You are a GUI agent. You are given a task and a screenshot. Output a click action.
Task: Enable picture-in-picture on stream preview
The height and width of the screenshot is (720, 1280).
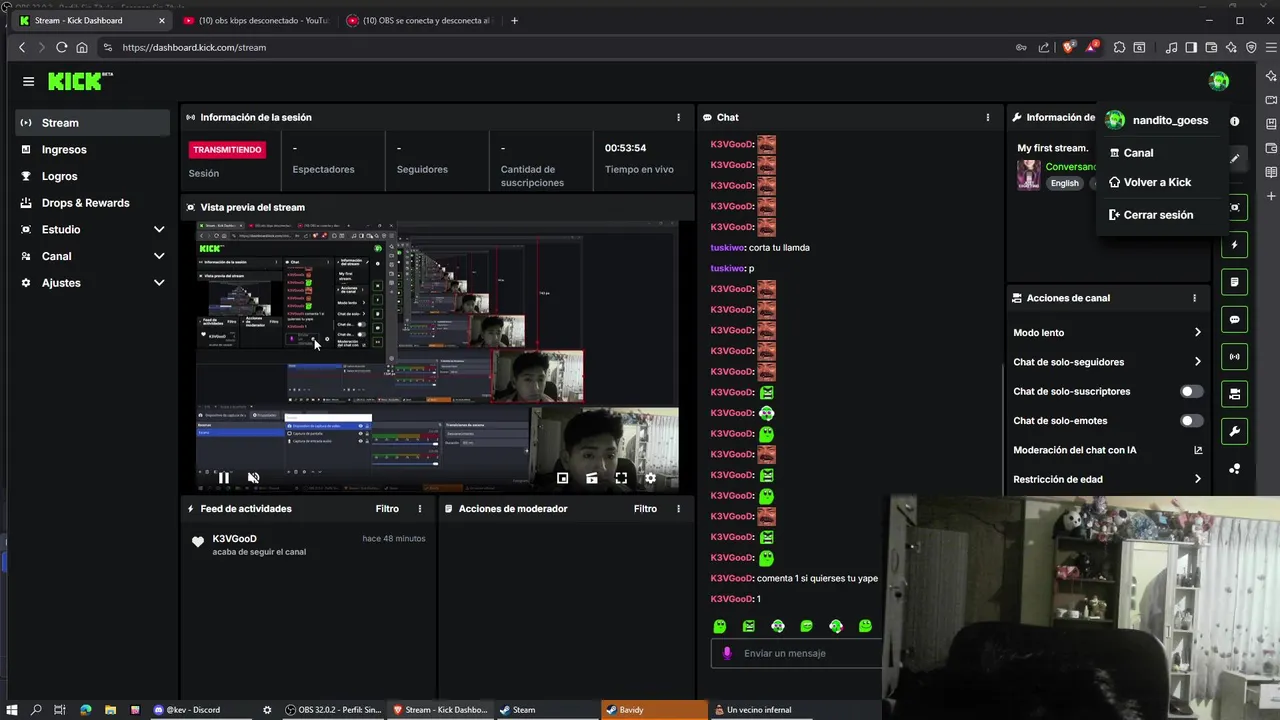tap(562, 478)
